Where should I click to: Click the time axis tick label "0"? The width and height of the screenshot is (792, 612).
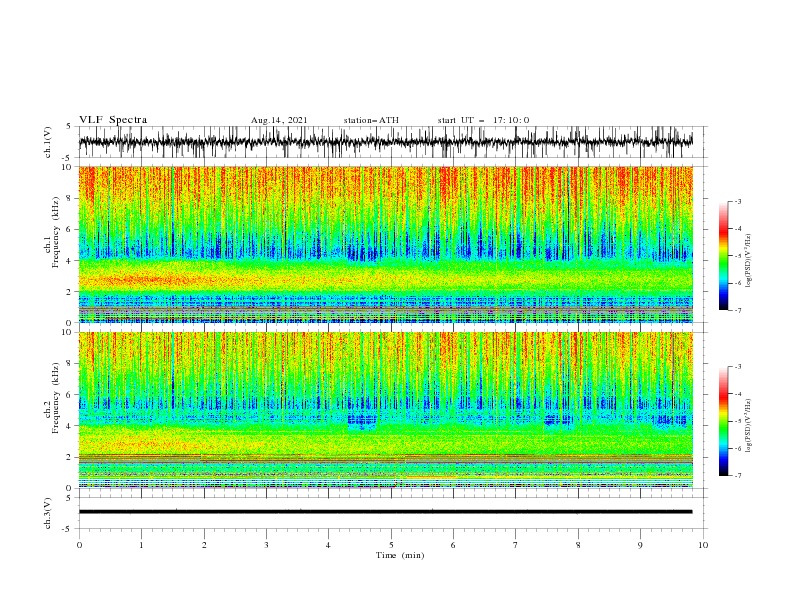point(79,545)
